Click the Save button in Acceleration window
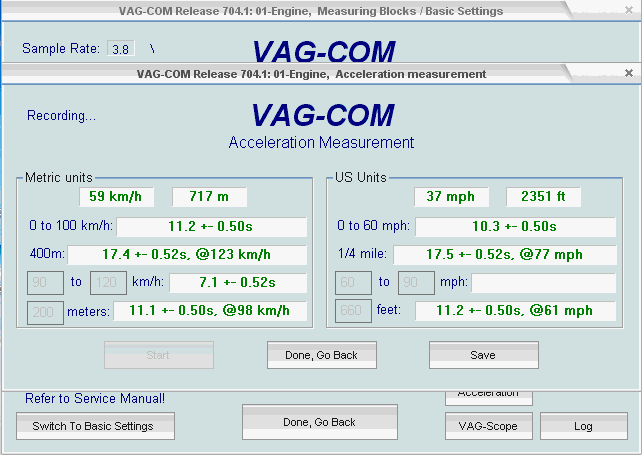The width and height of the screenshot is (642, 455). click(484, 355)
